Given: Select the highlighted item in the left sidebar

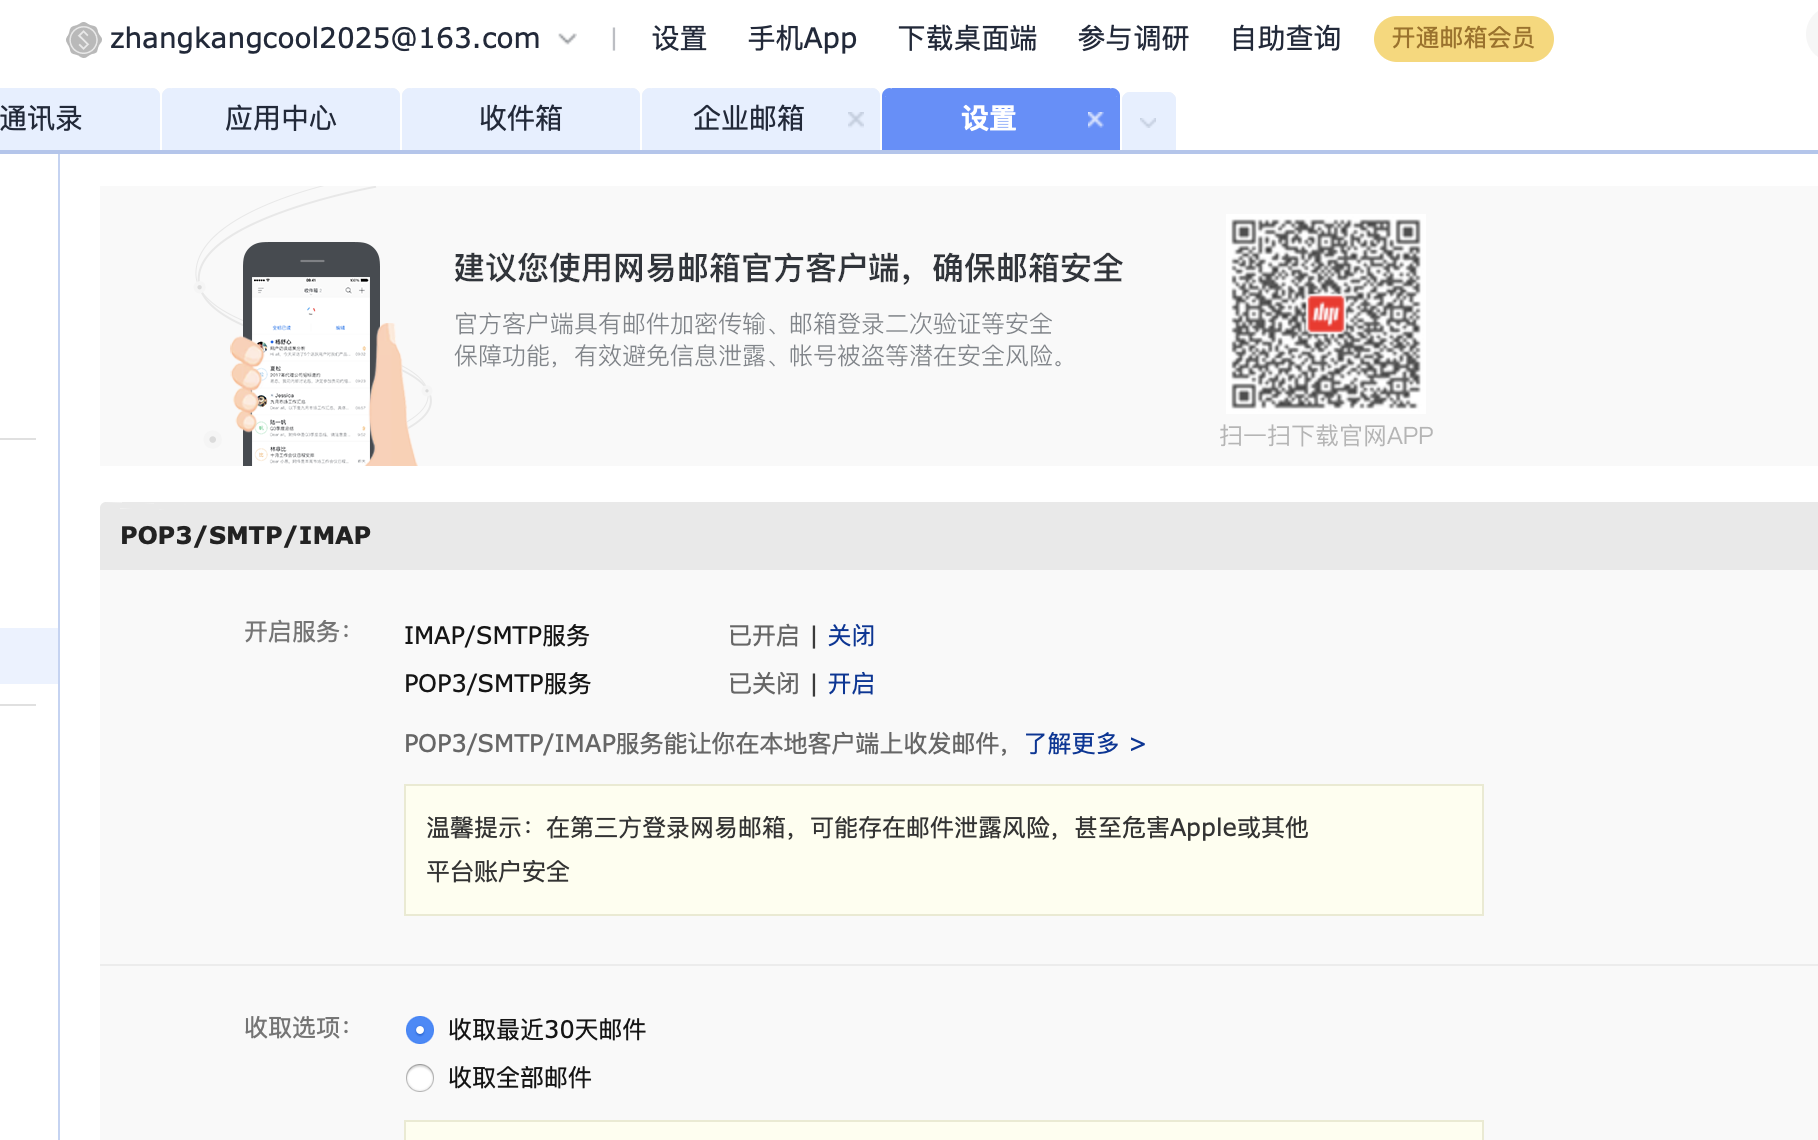Looking at the screenshot, I should point(28,656).
